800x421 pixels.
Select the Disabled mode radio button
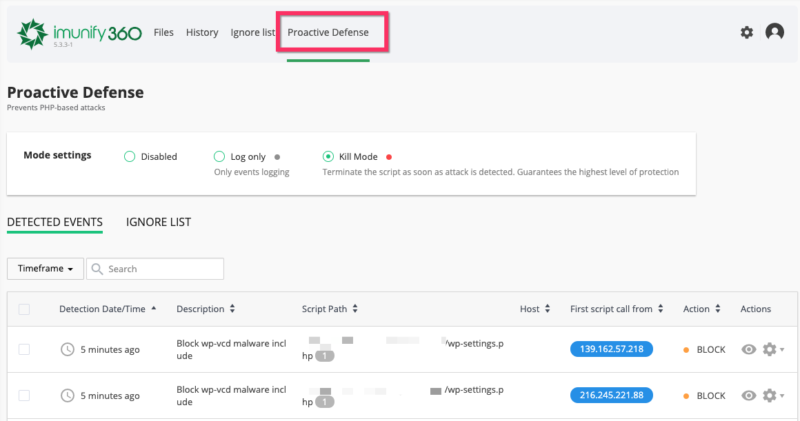click(x=130, y=157)
